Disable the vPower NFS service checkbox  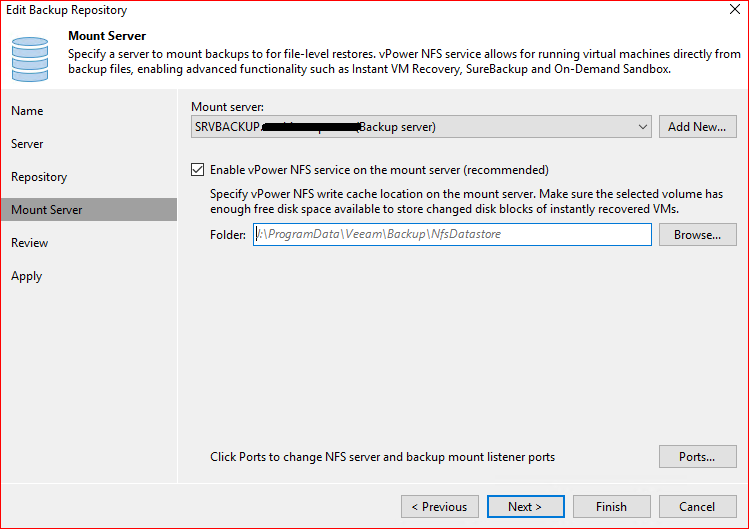[198, 170]
